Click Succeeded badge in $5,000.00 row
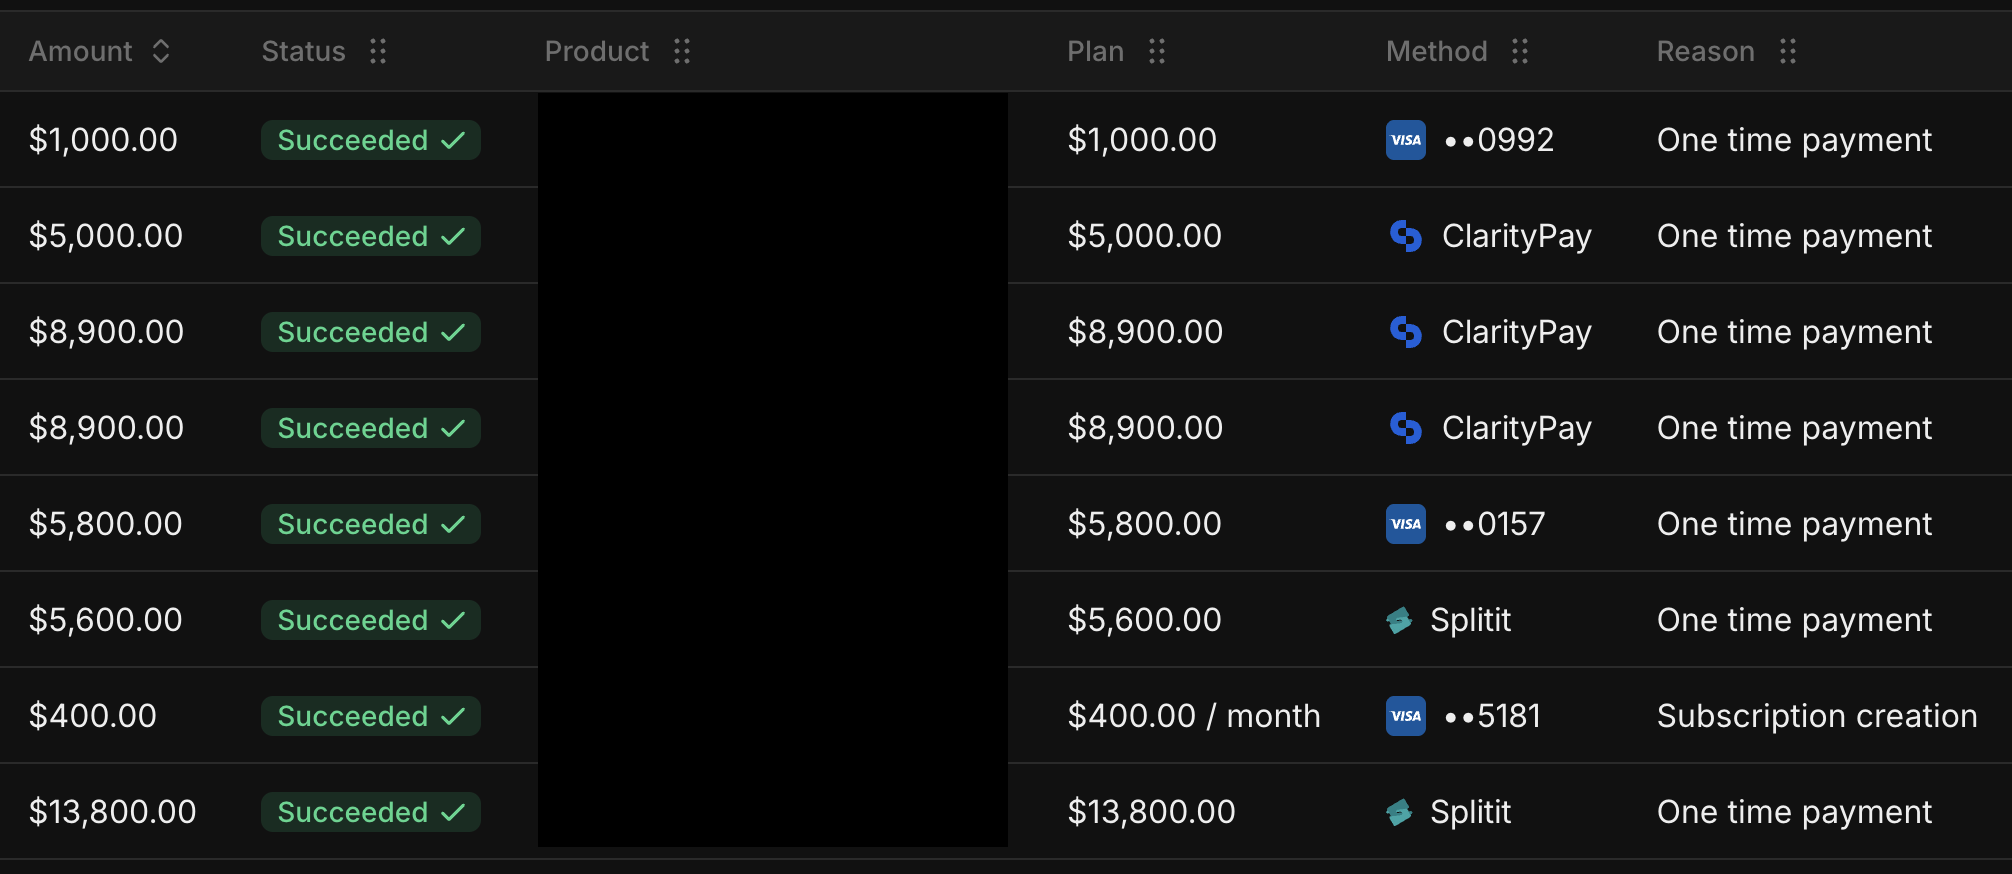This screenshot has height=874, width=2012. [x=371, y=236]
